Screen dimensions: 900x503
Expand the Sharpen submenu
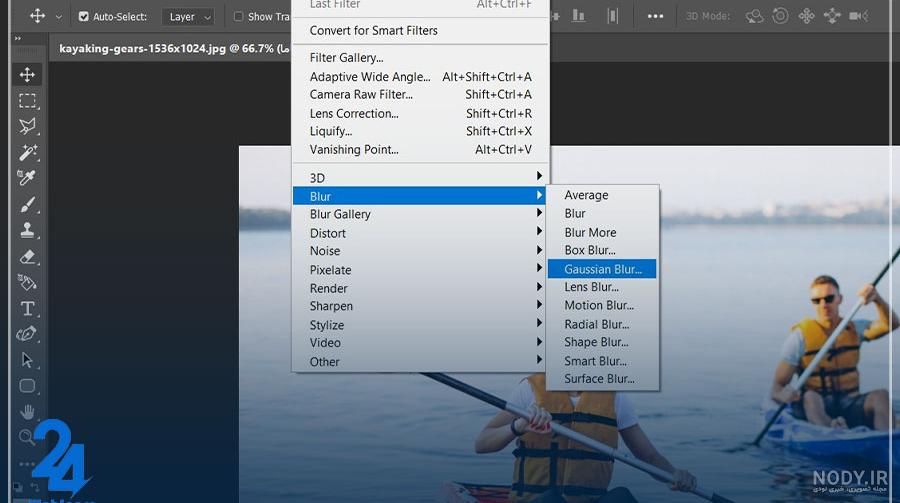[x=419, y=306]
